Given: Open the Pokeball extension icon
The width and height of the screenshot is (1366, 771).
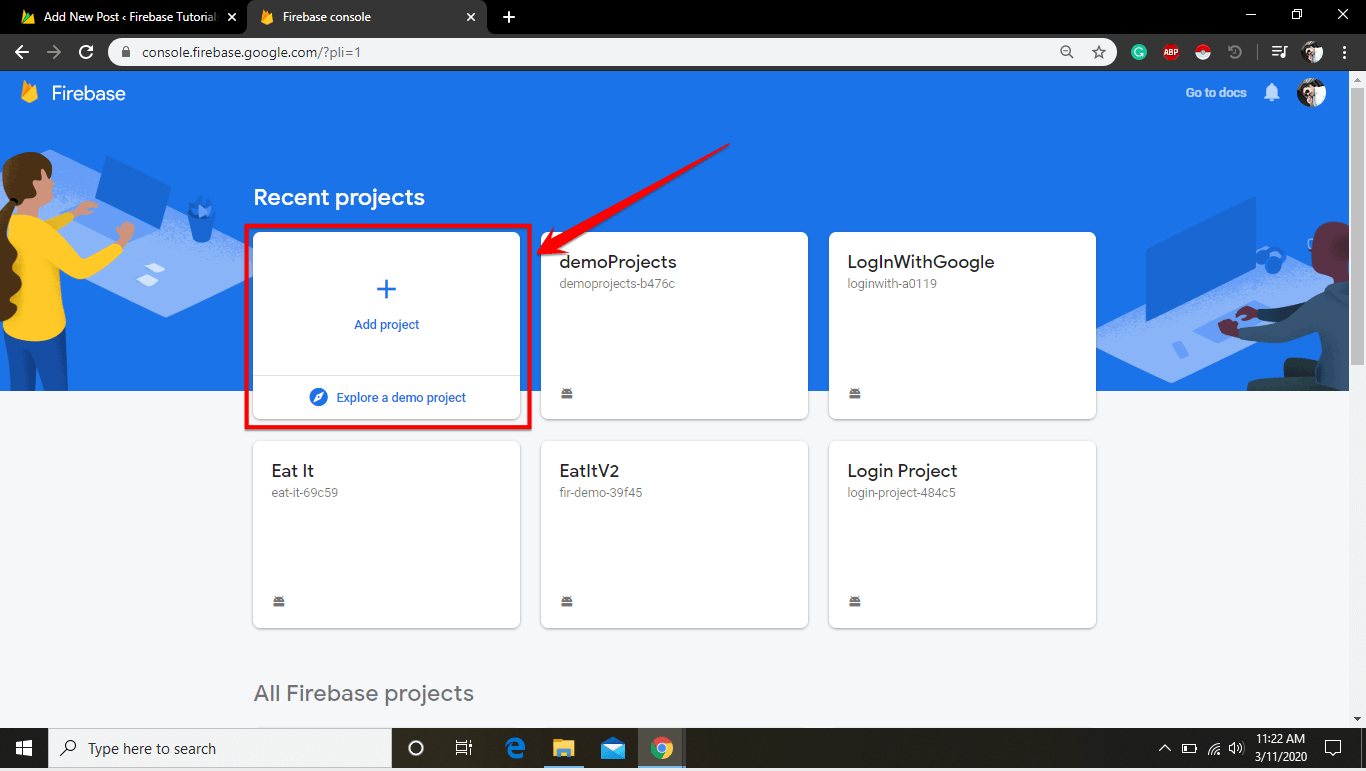Looking at the screenshot, I should (x=1203, y=52).
